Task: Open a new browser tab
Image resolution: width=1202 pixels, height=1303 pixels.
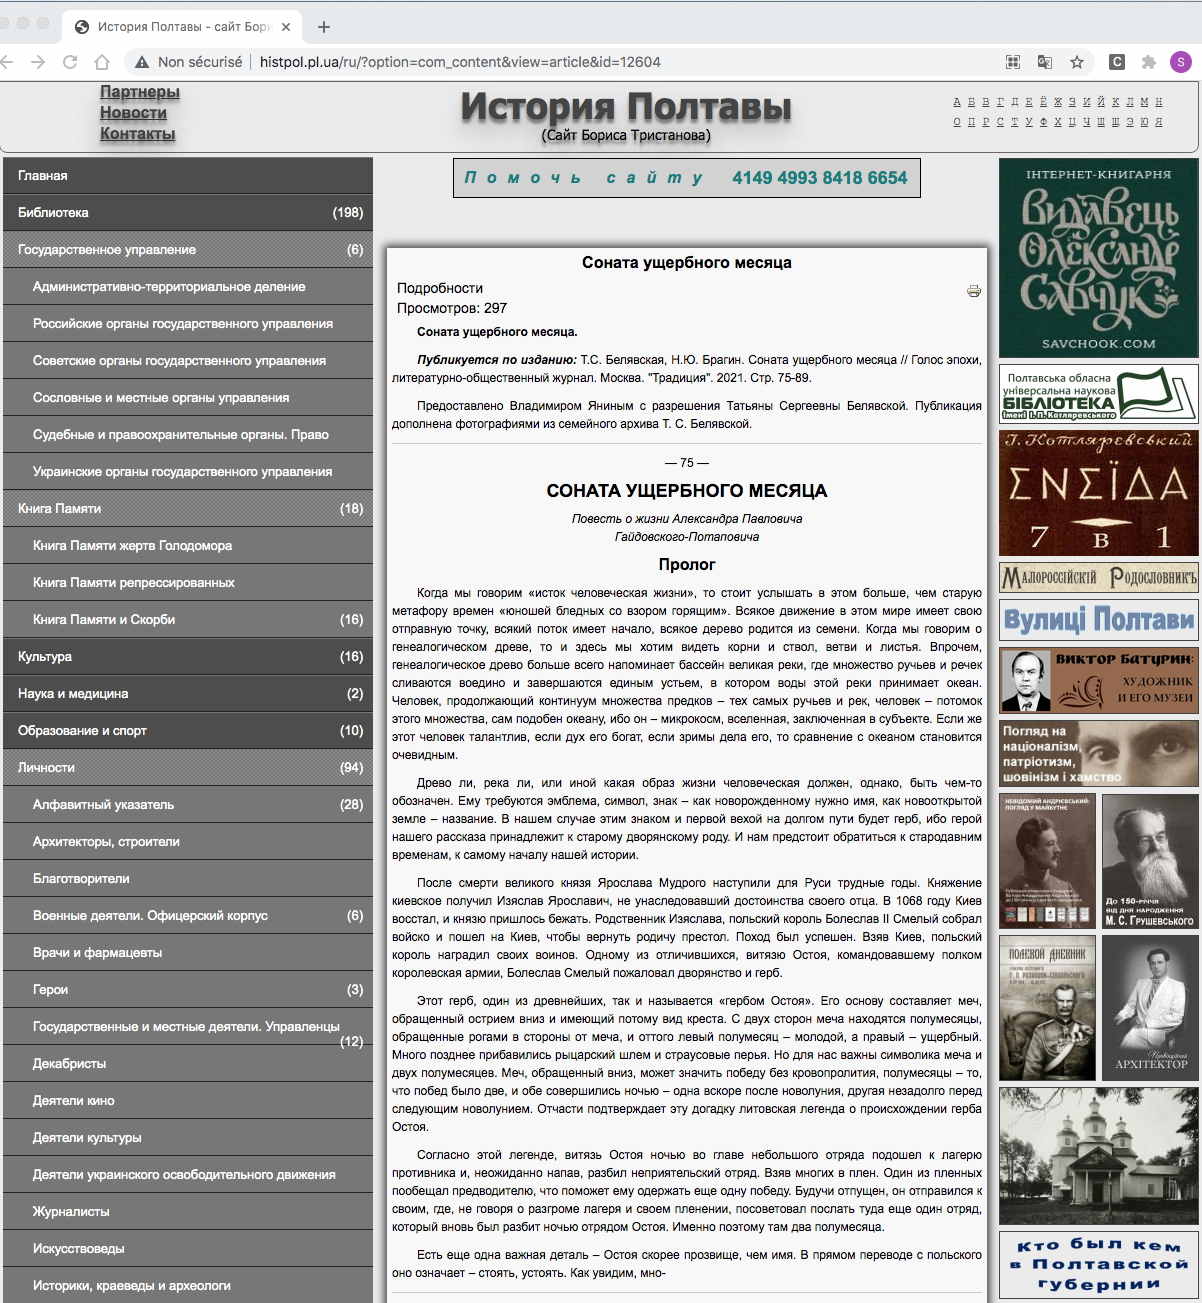Action: (324, 27)
